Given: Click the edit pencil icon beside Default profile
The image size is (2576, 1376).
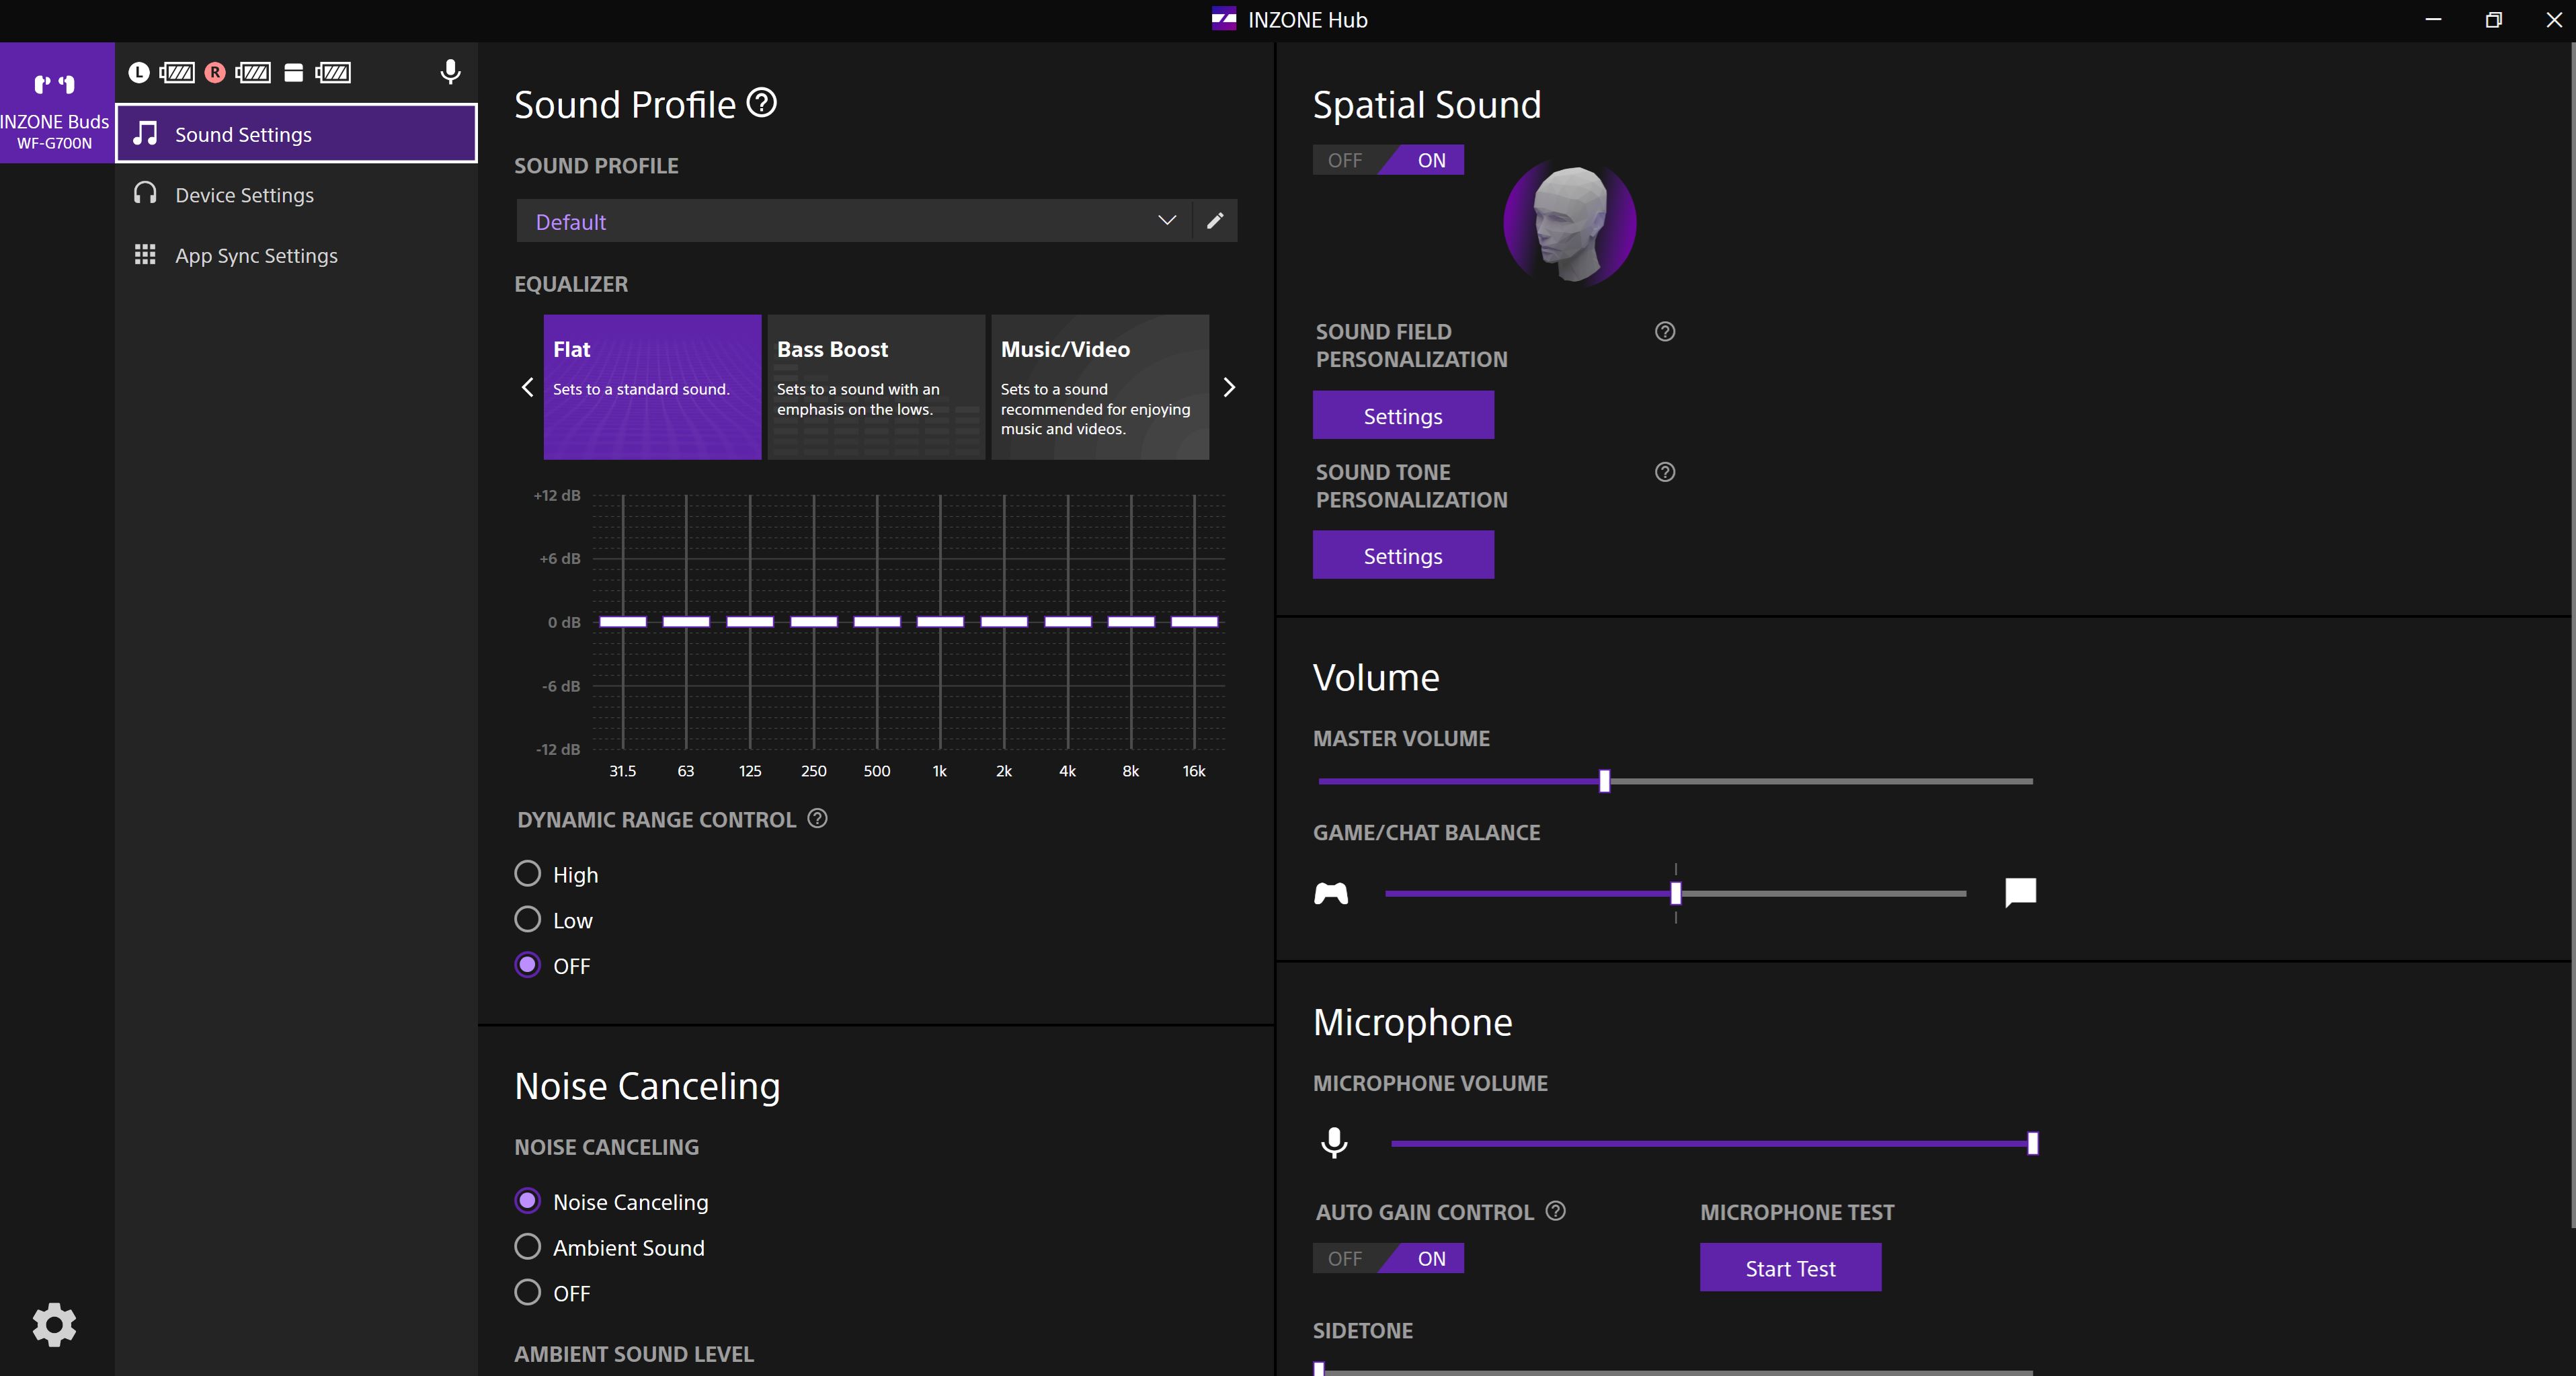Looking at the screenshot, I should pyautogui.click(x=1215, y=221).
